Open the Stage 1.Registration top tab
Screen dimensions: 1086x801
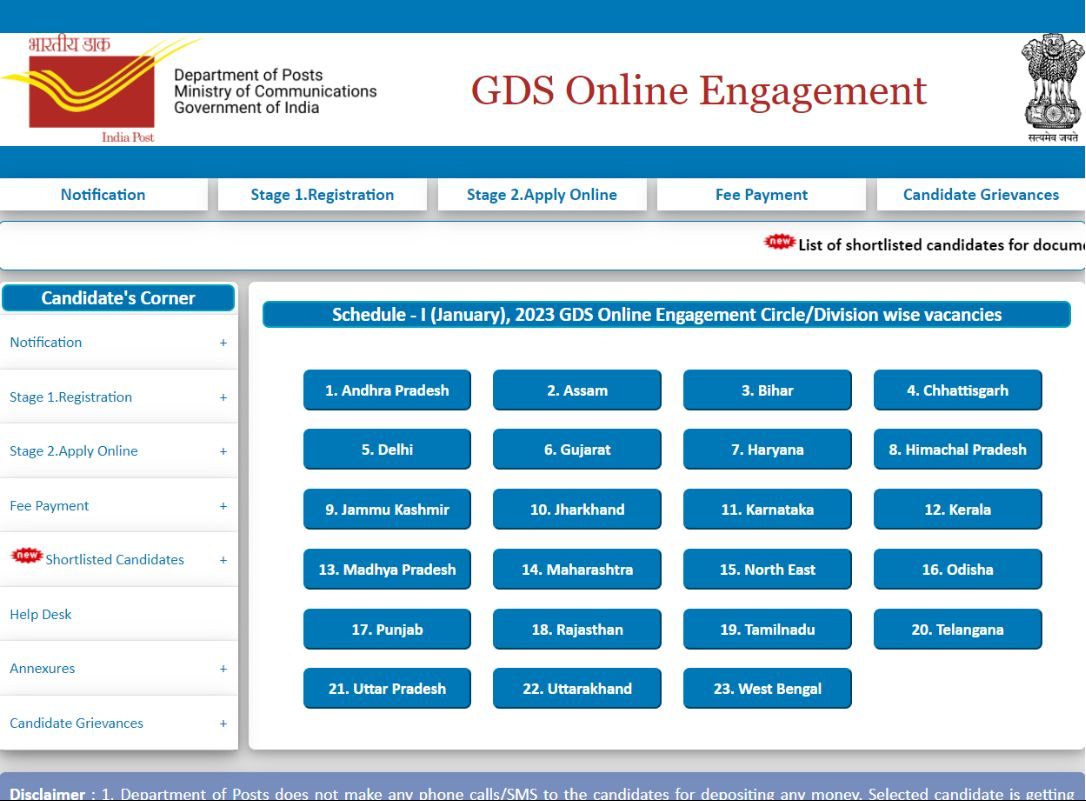(322, 195)
